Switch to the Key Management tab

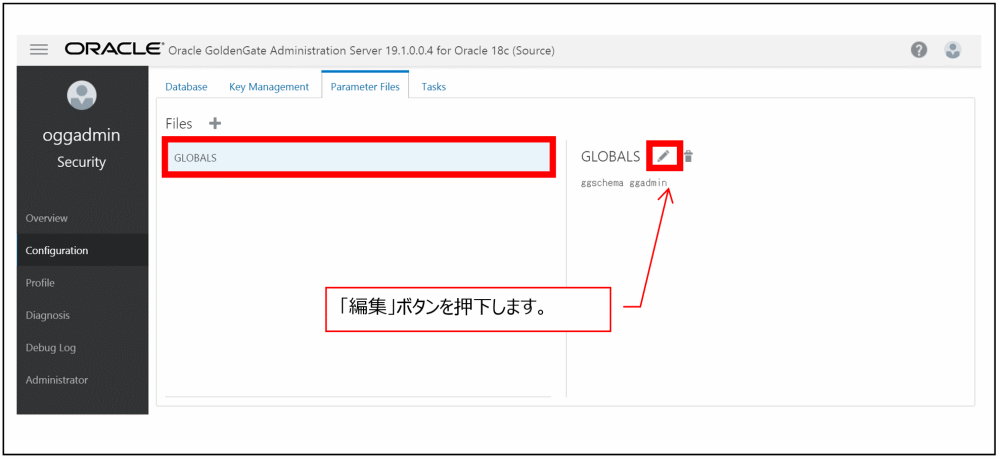tap(268, 87)
